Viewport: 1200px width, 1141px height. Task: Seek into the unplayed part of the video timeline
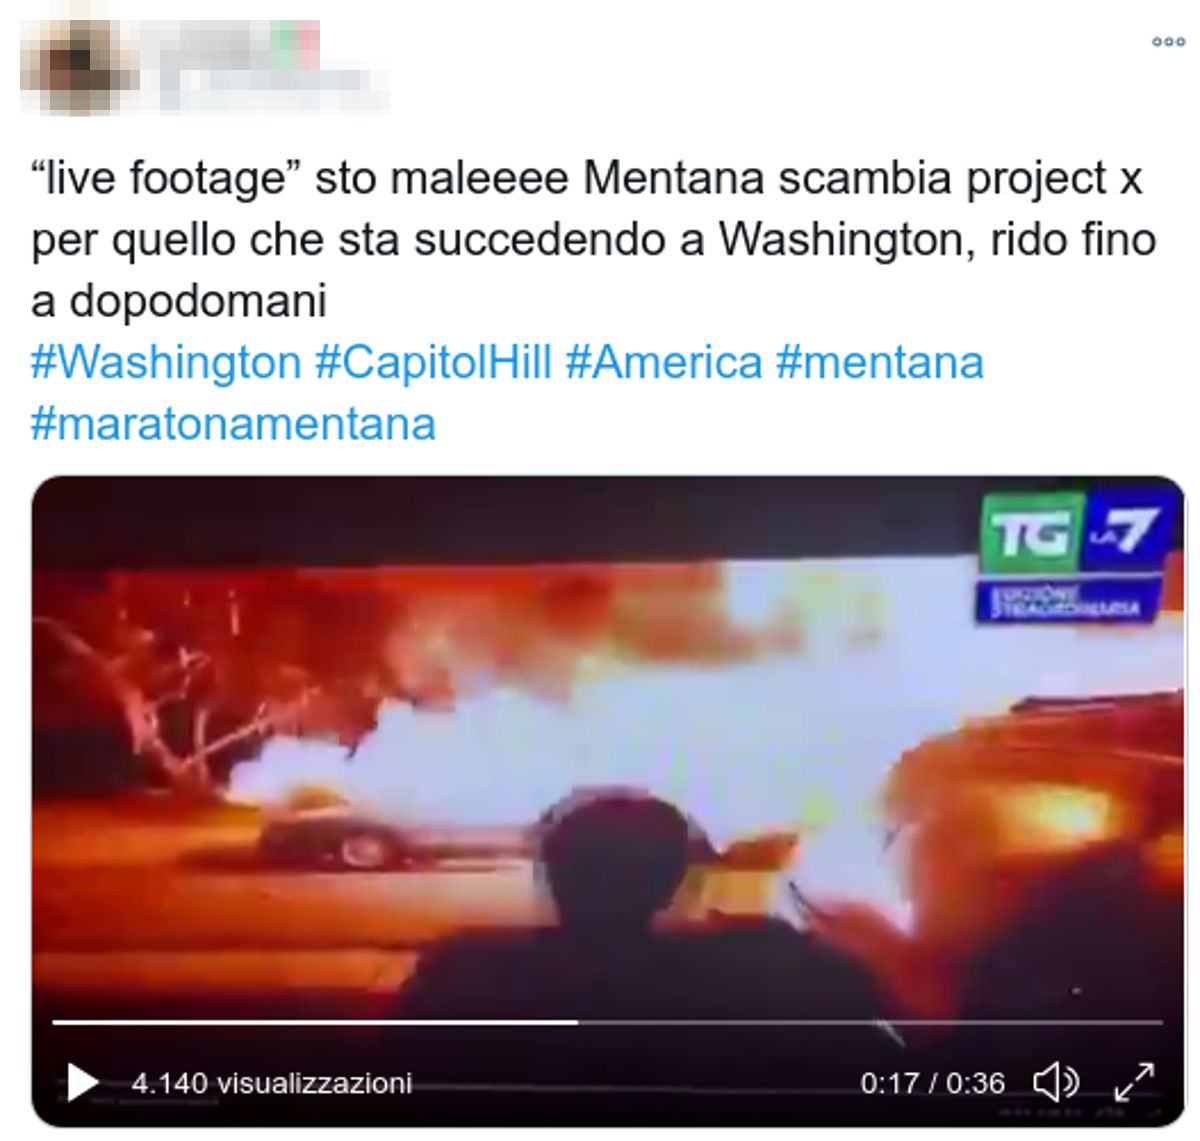[870, 1022]
